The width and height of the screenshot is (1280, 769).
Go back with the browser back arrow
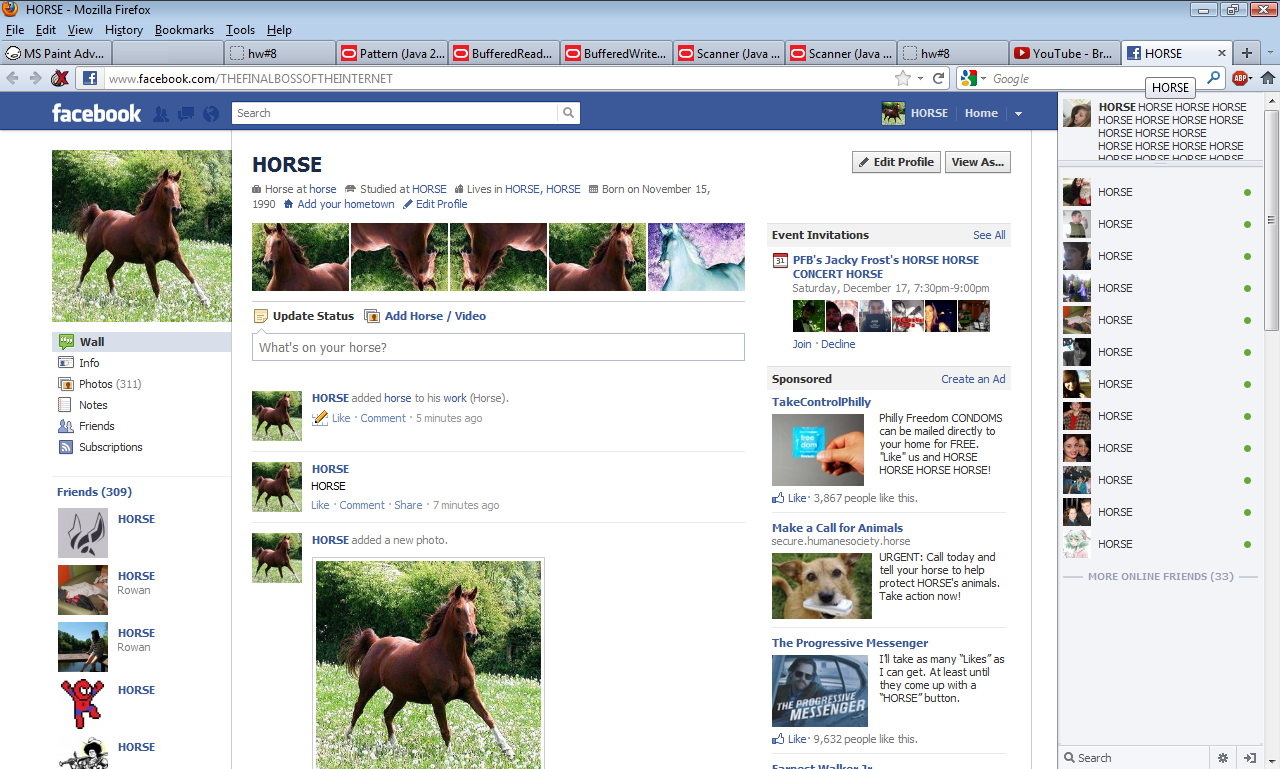[13, 78]
